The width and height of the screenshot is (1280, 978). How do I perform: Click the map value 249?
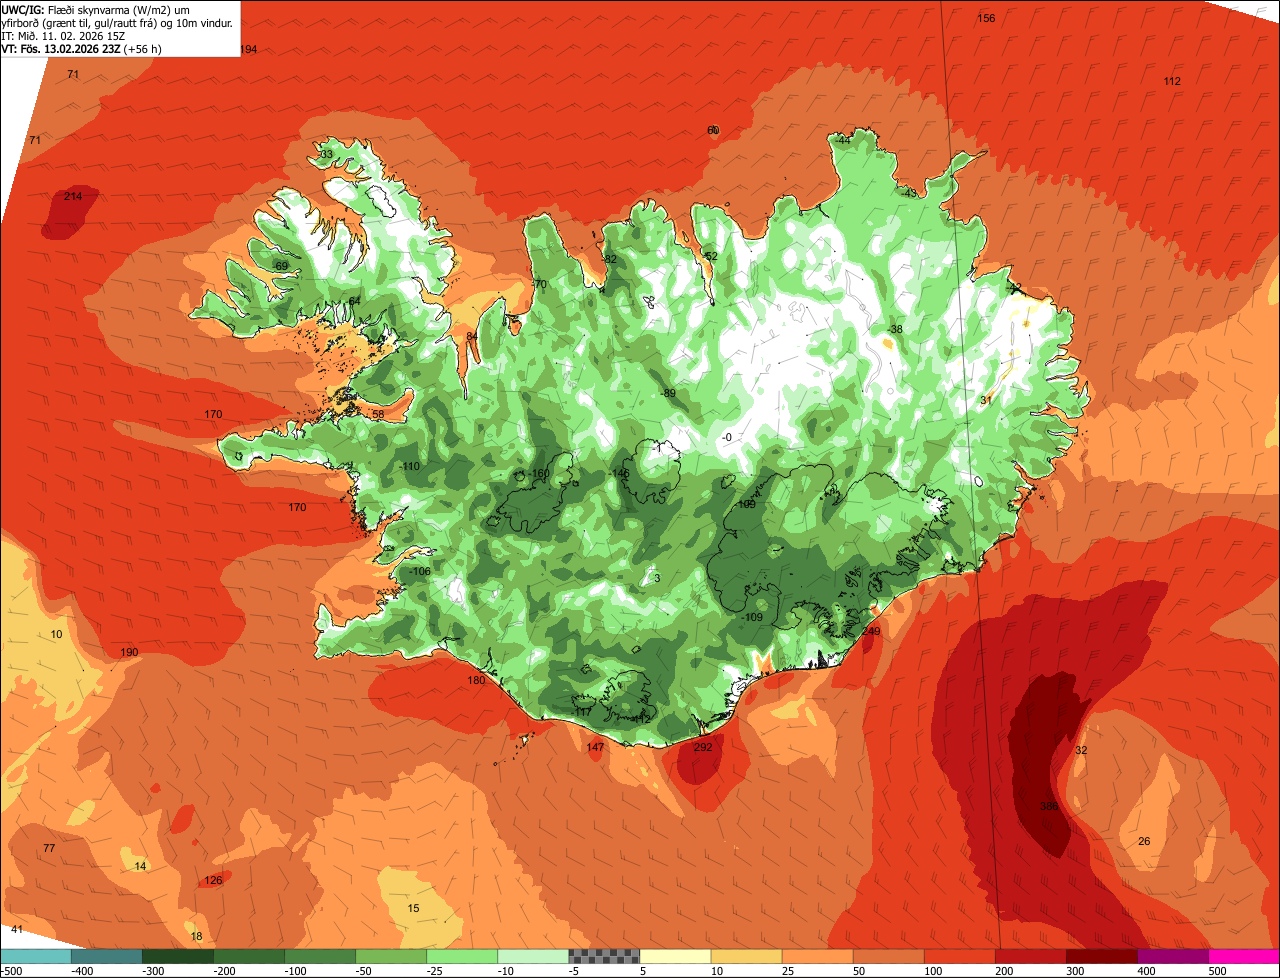click(871, 632)
